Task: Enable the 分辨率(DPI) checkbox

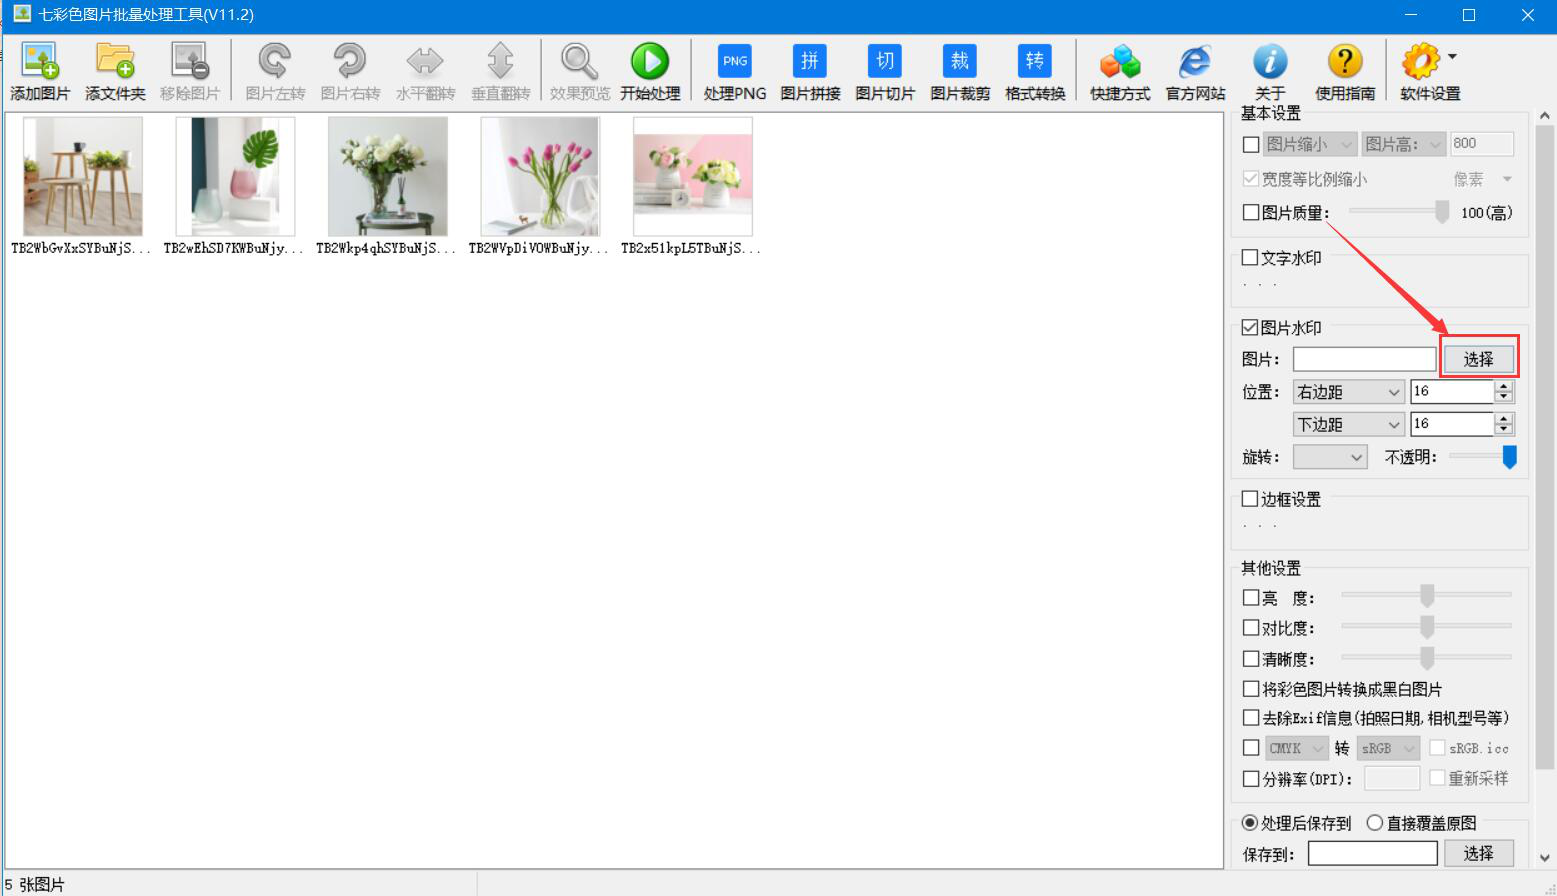Action: tap(1251, 779)
